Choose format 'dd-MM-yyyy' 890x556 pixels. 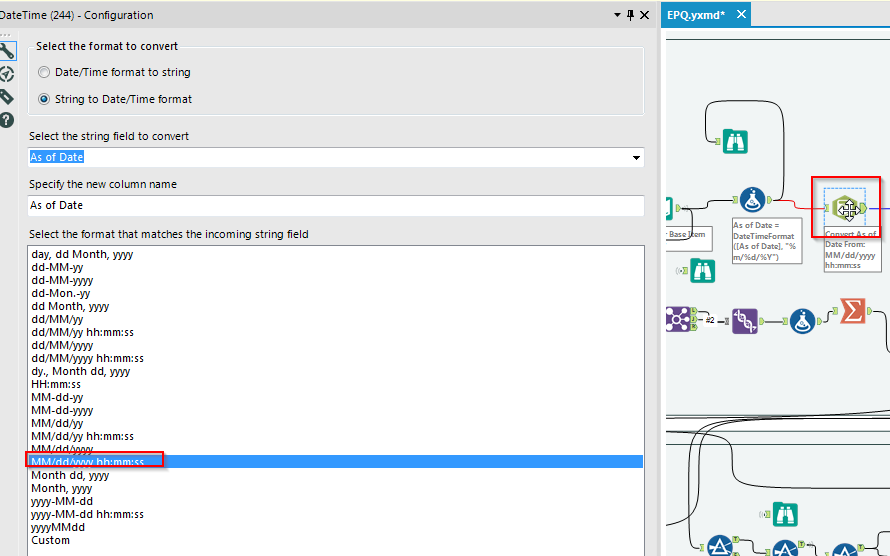[x=62, y=280]
